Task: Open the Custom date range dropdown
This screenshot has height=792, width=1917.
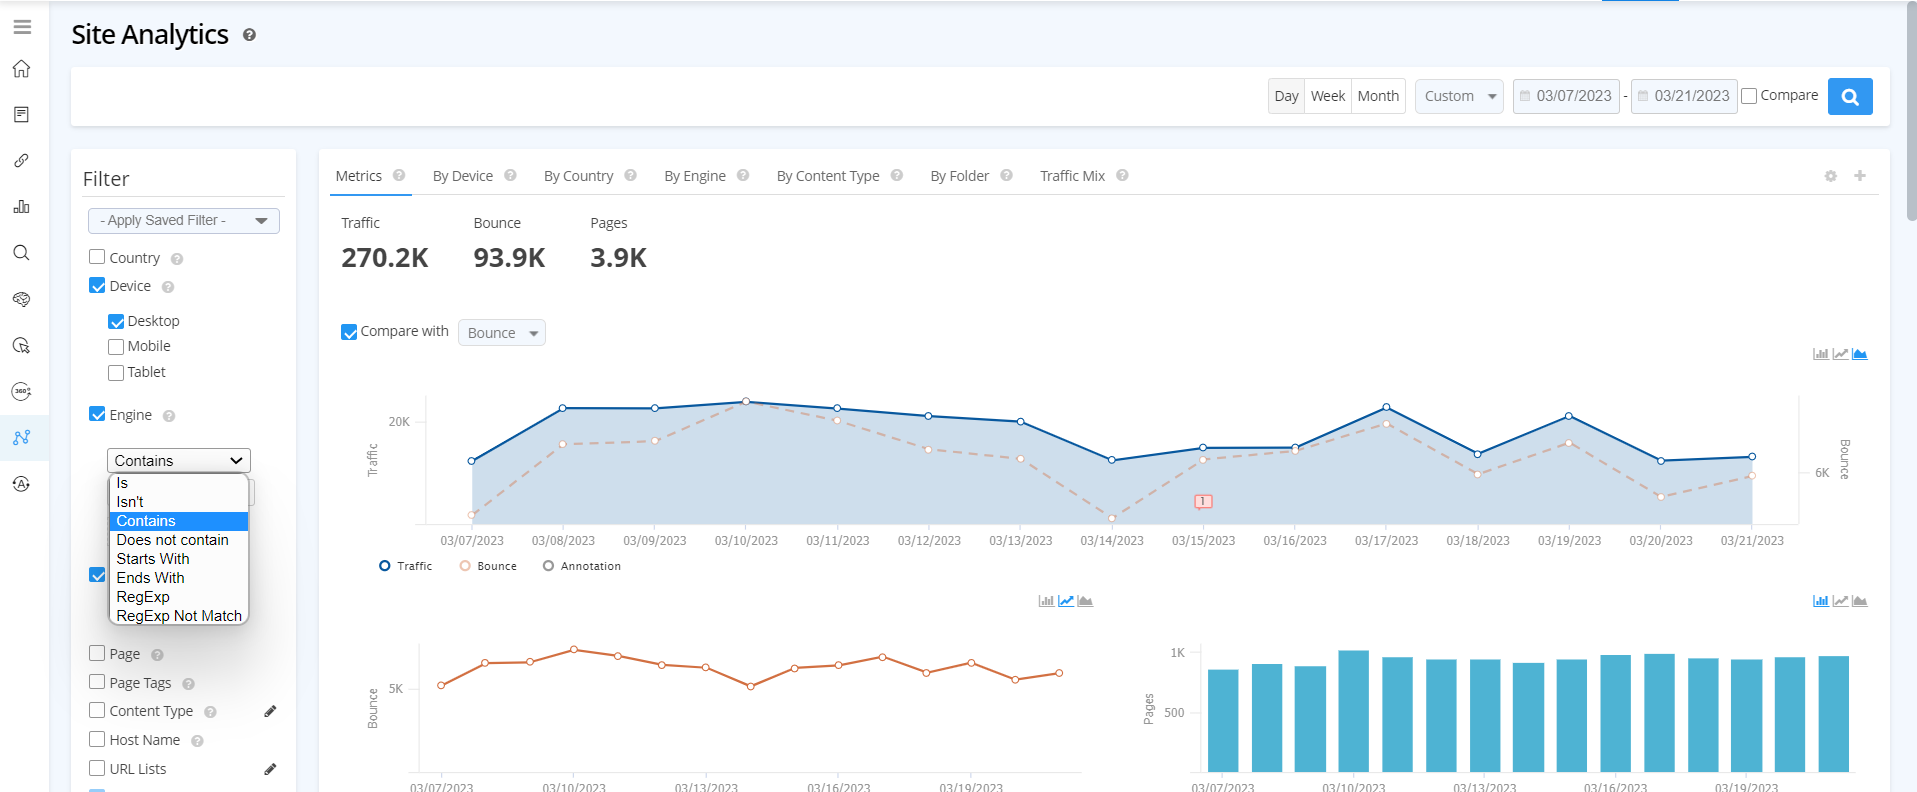Action: point(1458,97)
